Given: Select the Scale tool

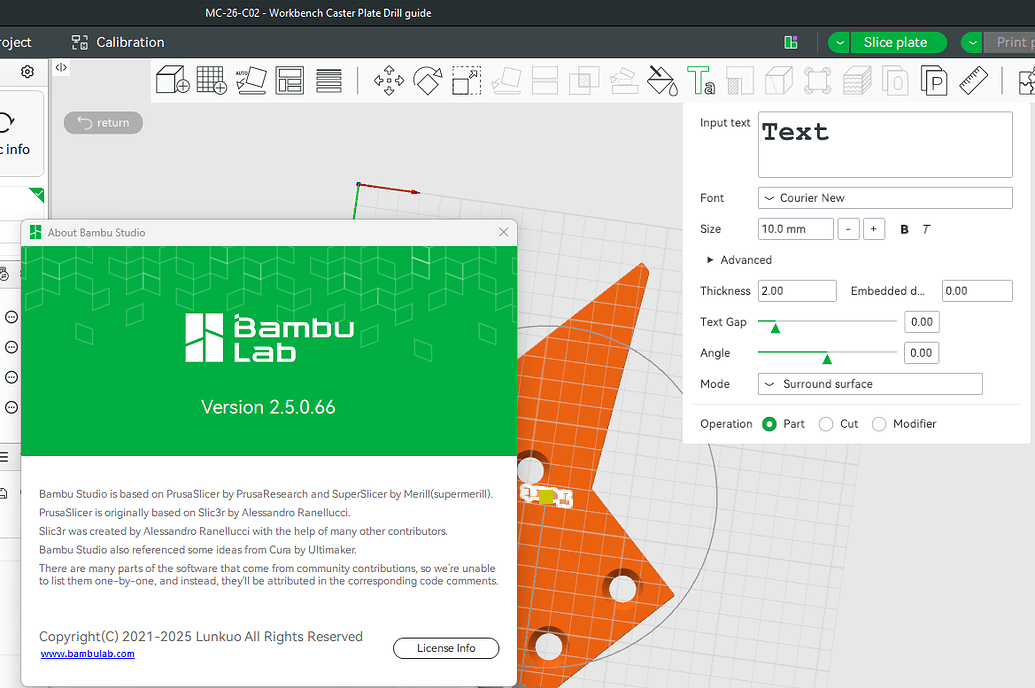Looking at the screenshot, I should (467, 81).
